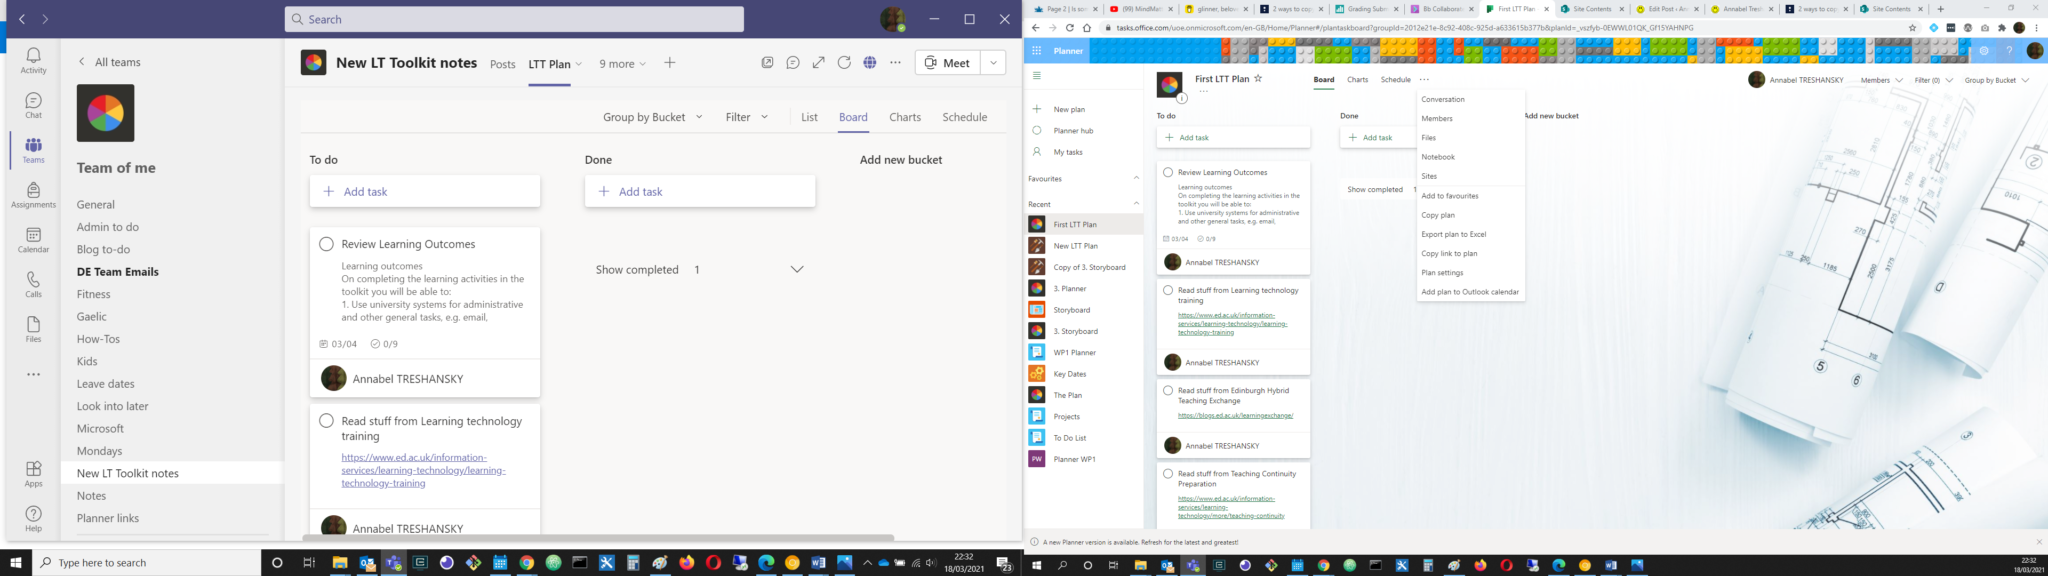Mark Review Learning Outcomes complete in Planner web
Viewport: 2048px width, 576px height.
point(1168,172)
